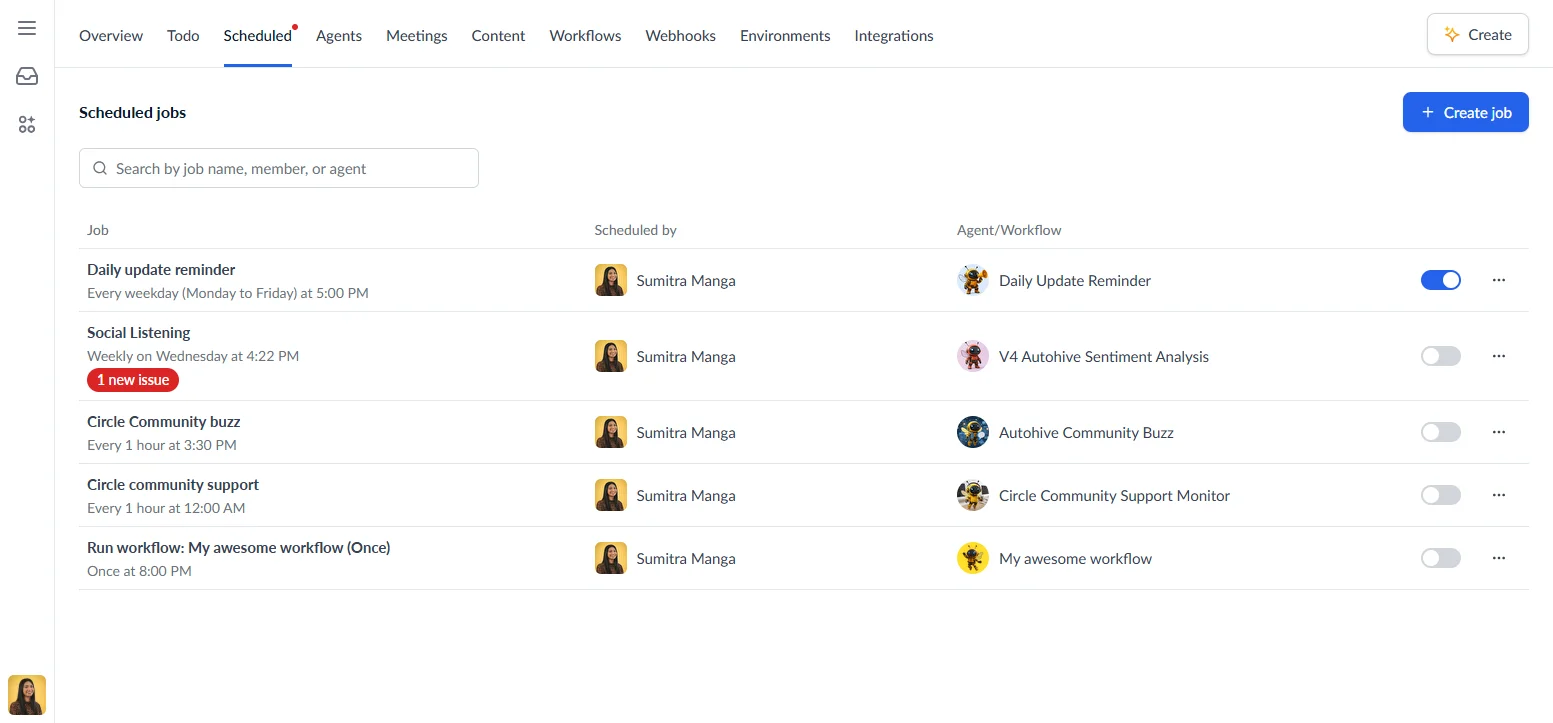
Task: Enable the Circle community support job toggle
Action: 1440,494
